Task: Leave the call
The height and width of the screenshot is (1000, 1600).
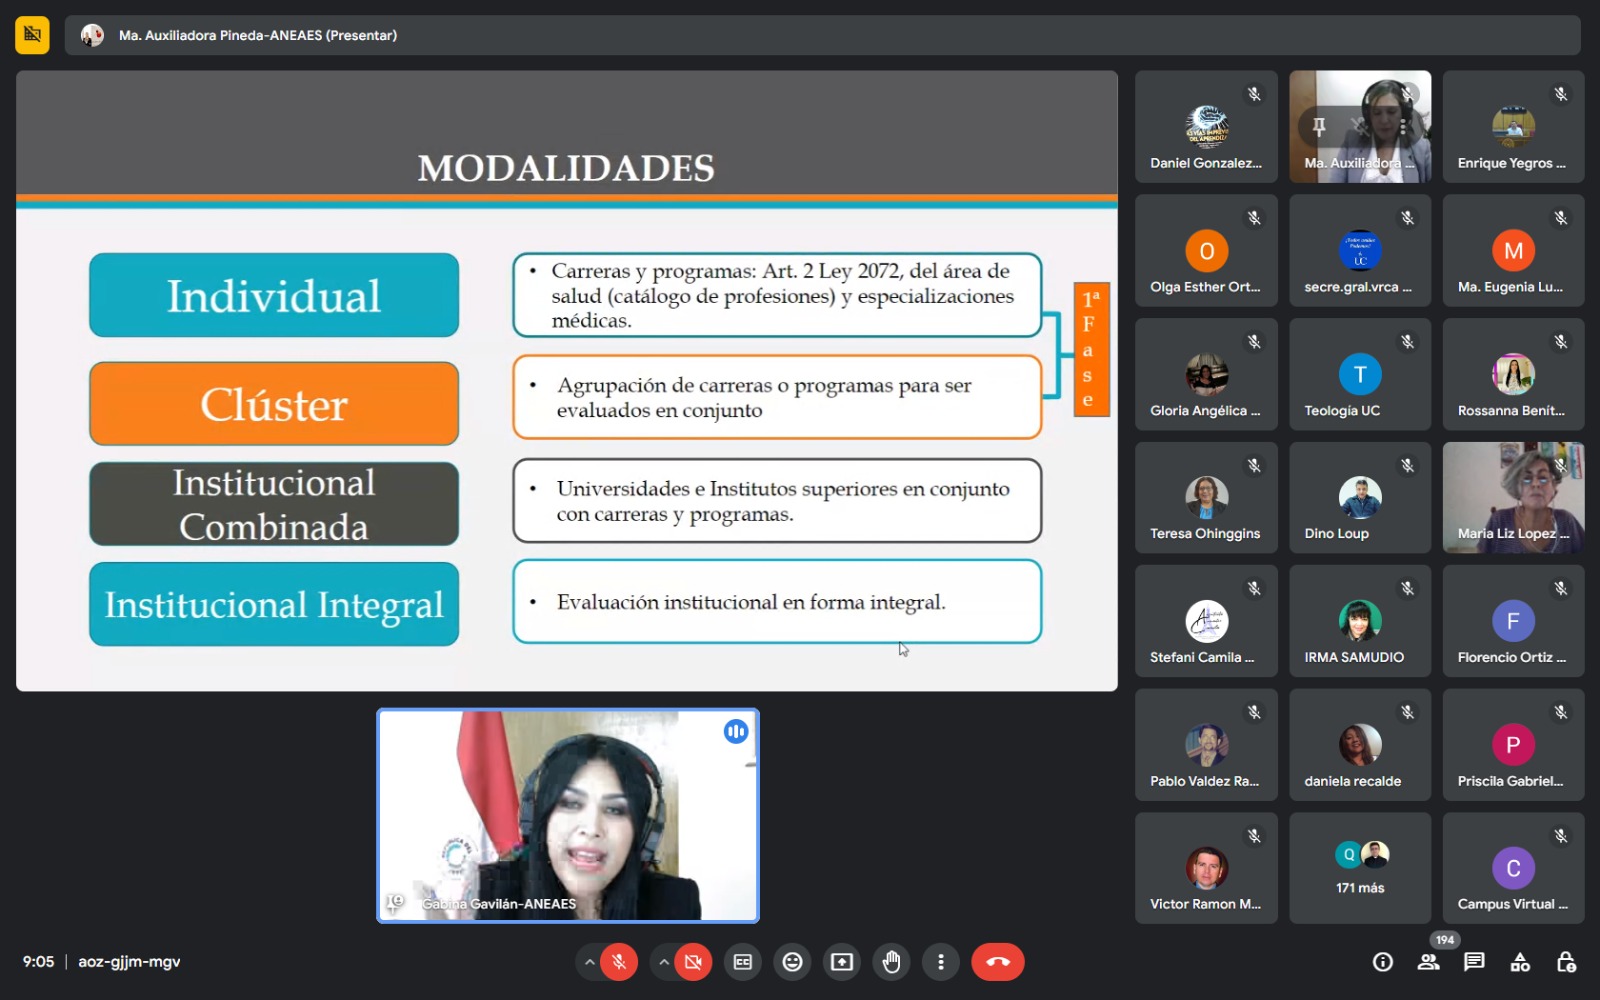Action: pos(997,962)
